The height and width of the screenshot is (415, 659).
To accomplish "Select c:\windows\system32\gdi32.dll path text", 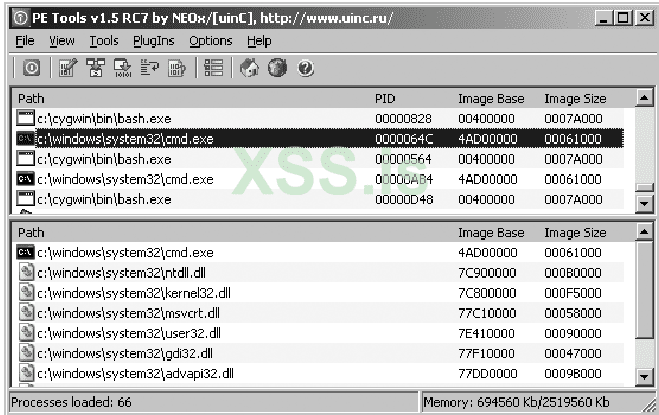I will click(125, 354).
